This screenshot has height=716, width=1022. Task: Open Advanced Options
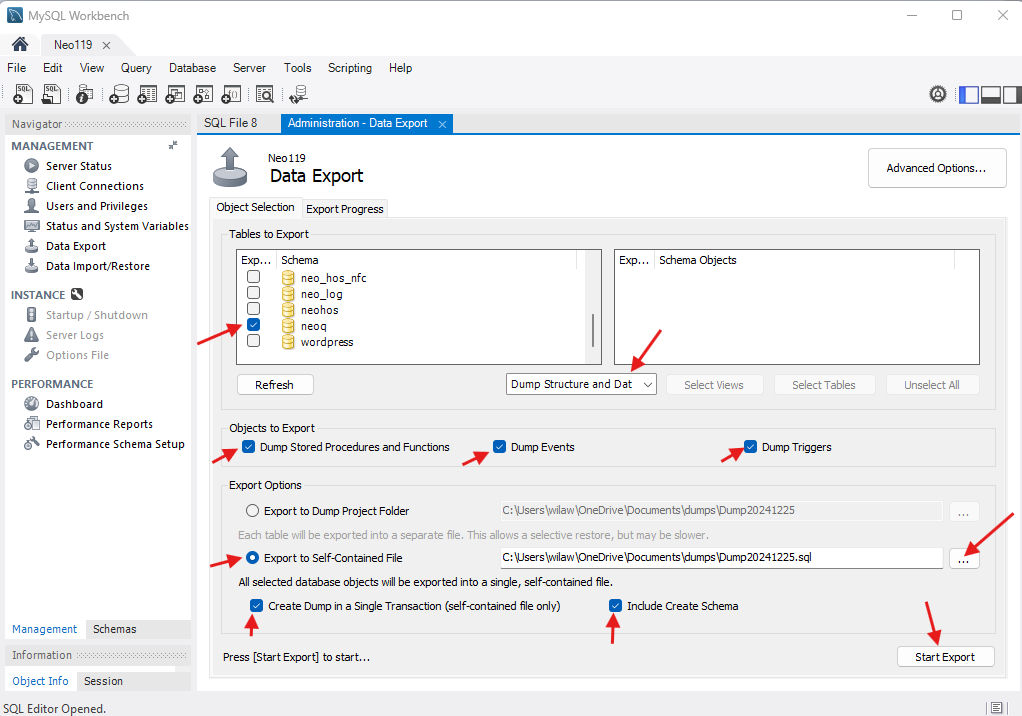point(937,168)
